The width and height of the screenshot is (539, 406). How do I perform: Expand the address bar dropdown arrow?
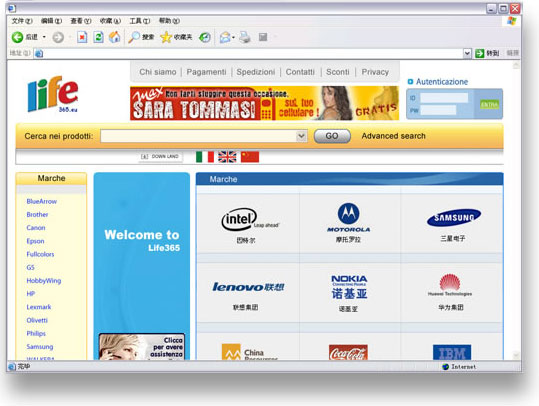pos(467,53)
